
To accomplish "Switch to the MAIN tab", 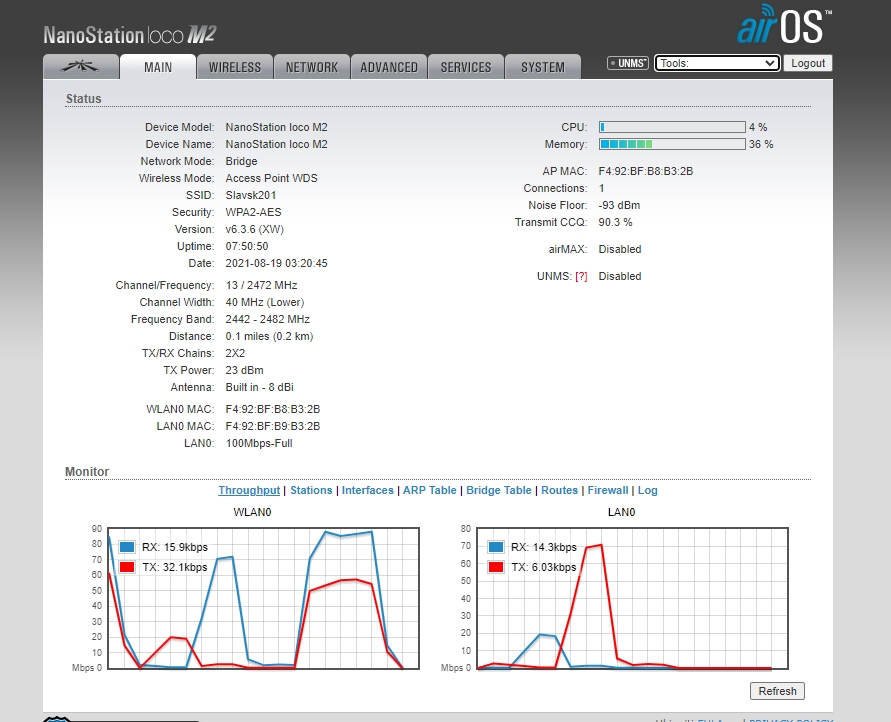I will pyautogui.click(x=158, y=67).
